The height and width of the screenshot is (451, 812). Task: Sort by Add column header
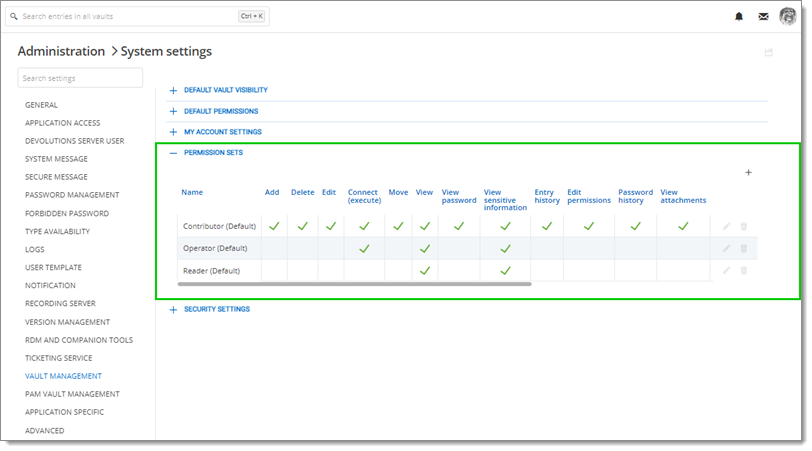point(272,192)
